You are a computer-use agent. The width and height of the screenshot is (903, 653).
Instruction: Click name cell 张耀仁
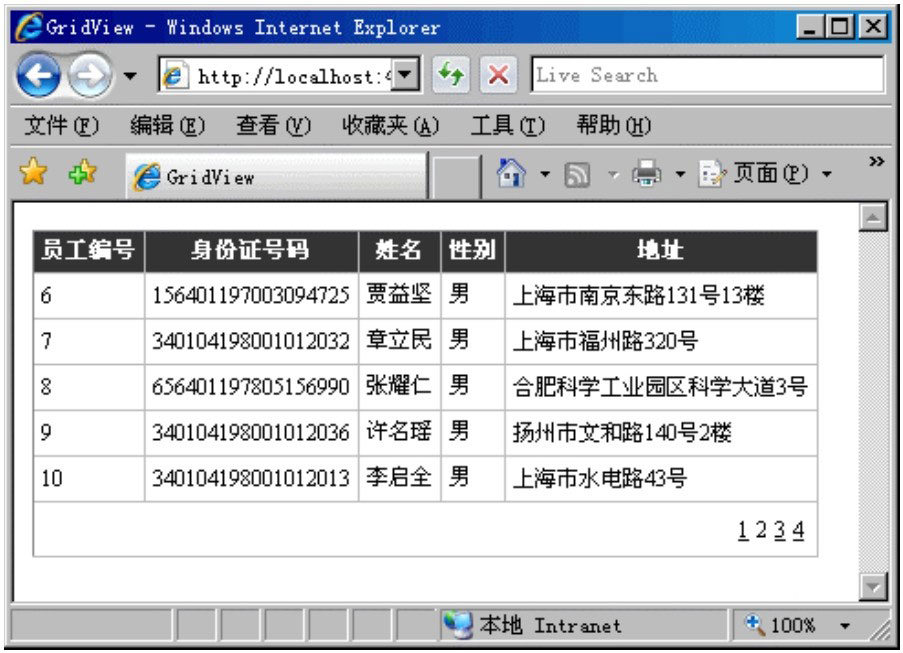pyautogui.click(x=399, y=385)
